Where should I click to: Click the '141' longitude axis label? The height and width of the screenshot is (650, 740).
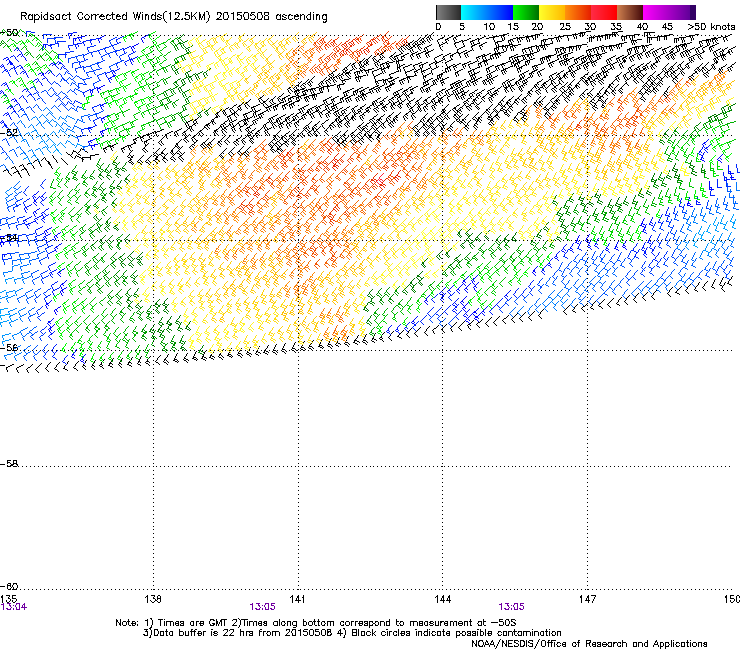pyautogui.click(x=297, y=599)
